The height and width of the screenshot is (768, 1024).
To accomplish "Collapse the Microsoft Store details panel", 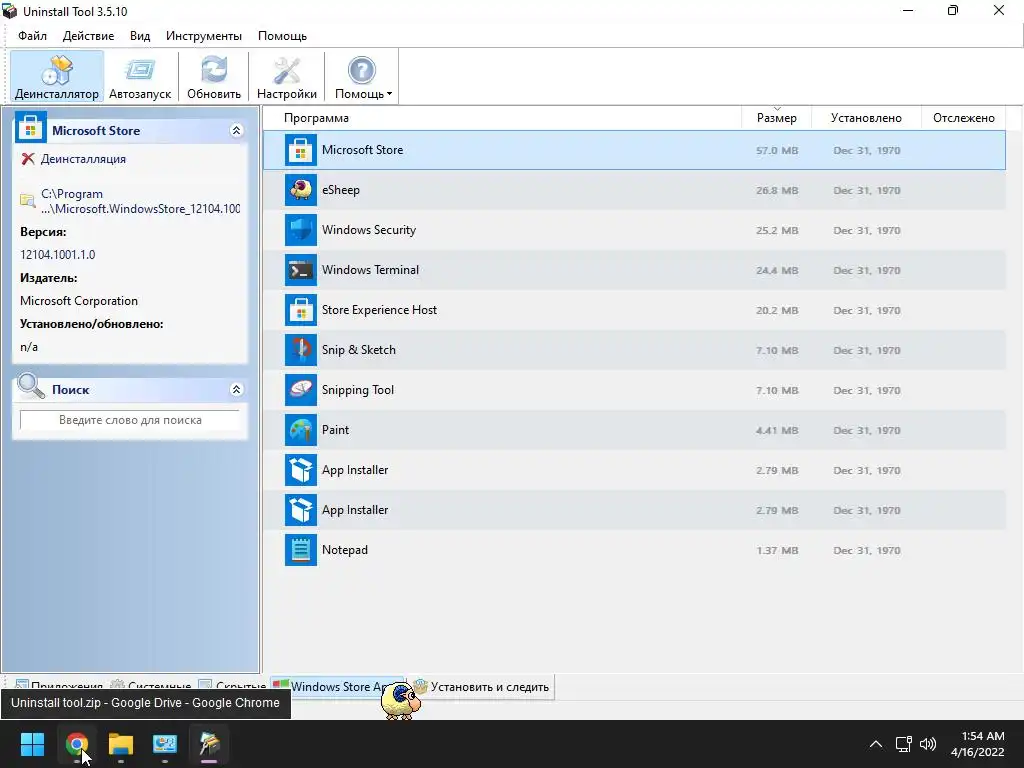I will tap(236, 131).
